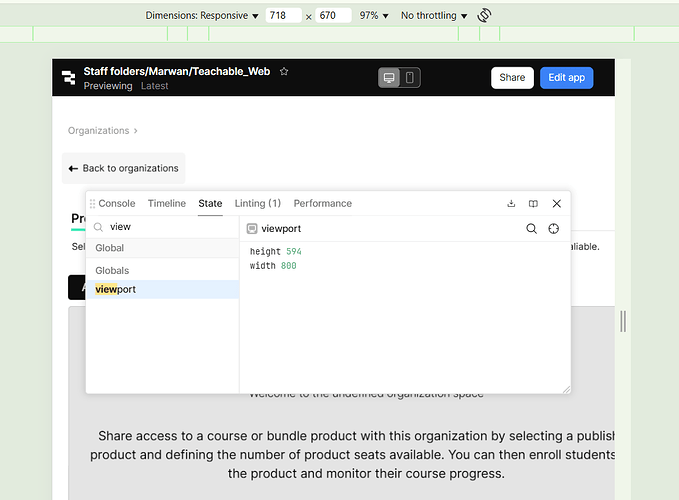Open the Dimensions: Responsive dropdown
Viewport: 679px width, 500px height.
[202, 16]
